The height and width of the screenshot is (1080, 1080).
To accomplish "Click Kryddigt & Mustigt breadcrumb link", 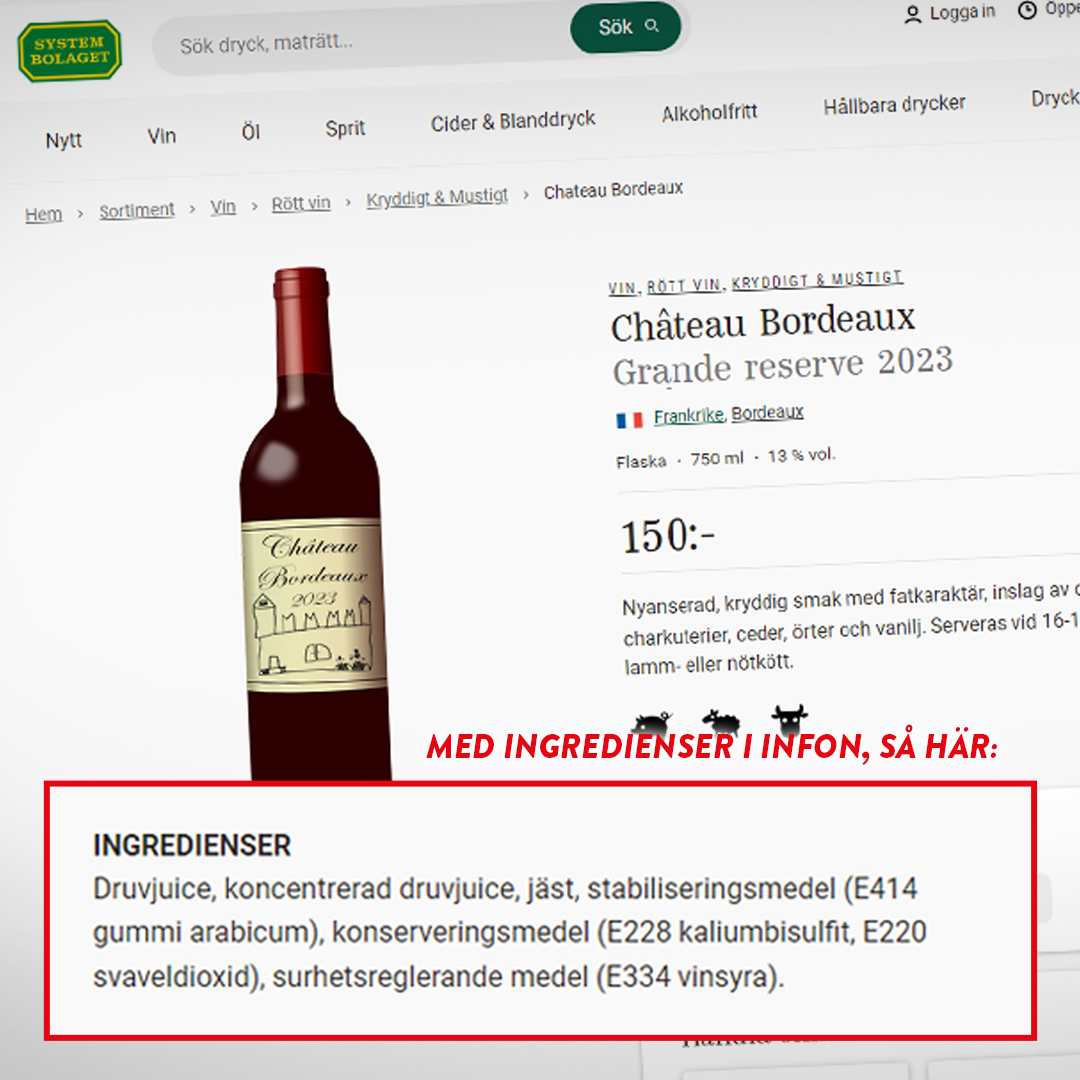I will 437,198.
